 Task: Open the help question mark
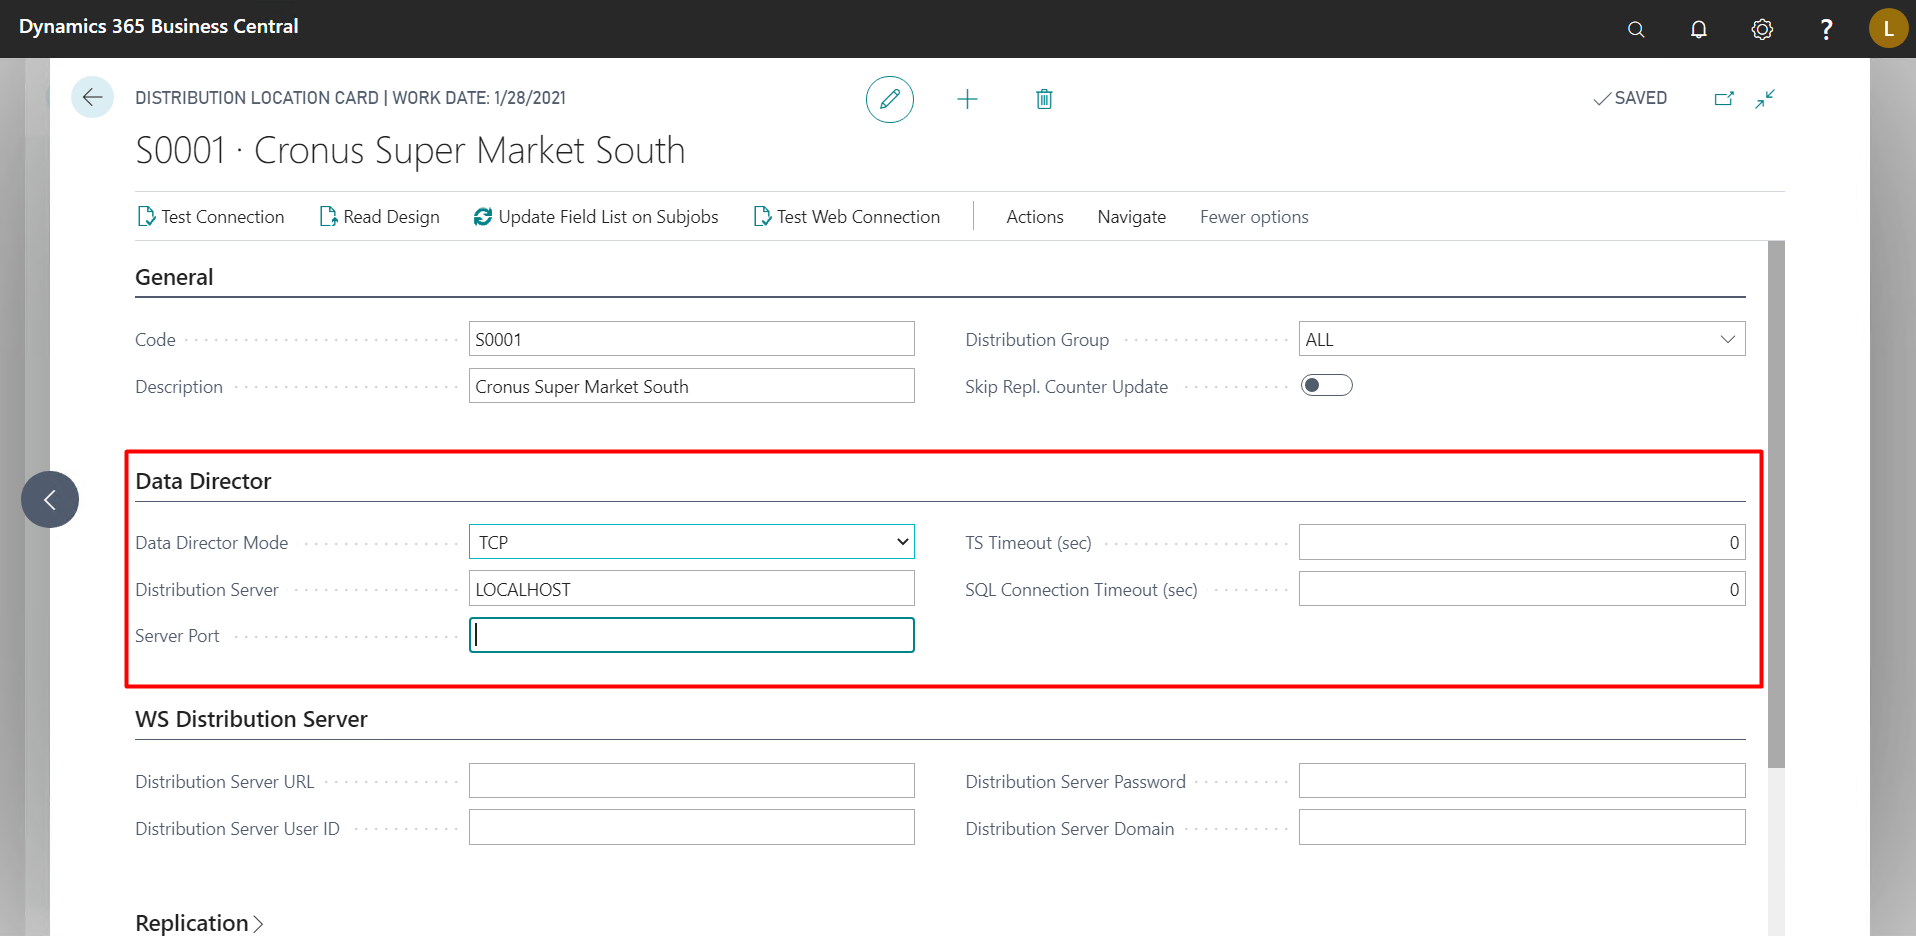pos(1826,29)
